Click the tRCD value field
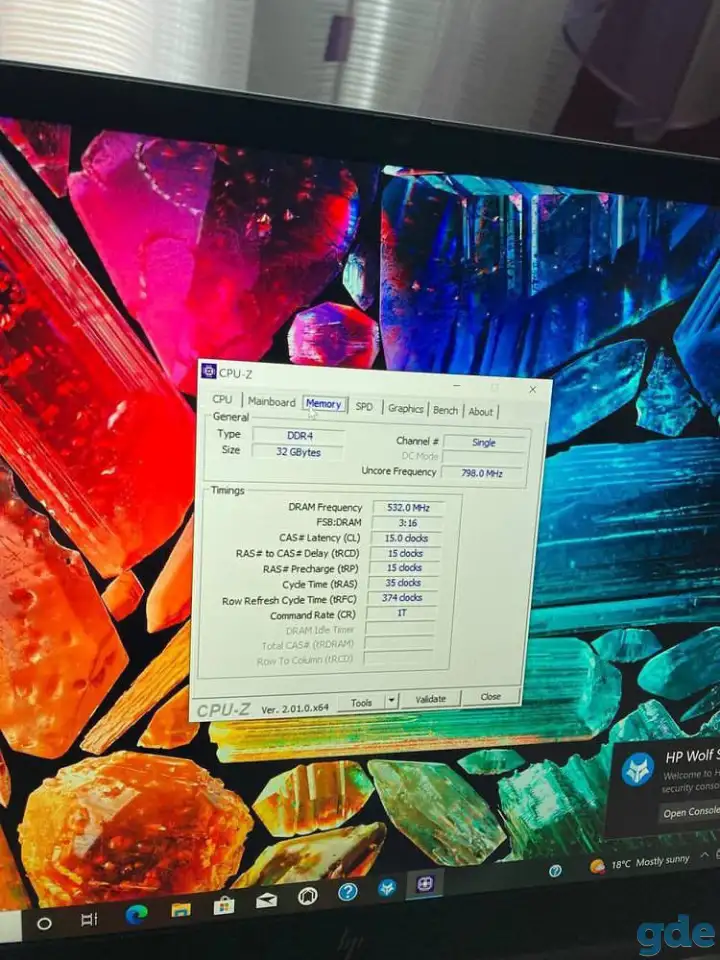Viewport: 720px width, 960px height. point(405,553)
